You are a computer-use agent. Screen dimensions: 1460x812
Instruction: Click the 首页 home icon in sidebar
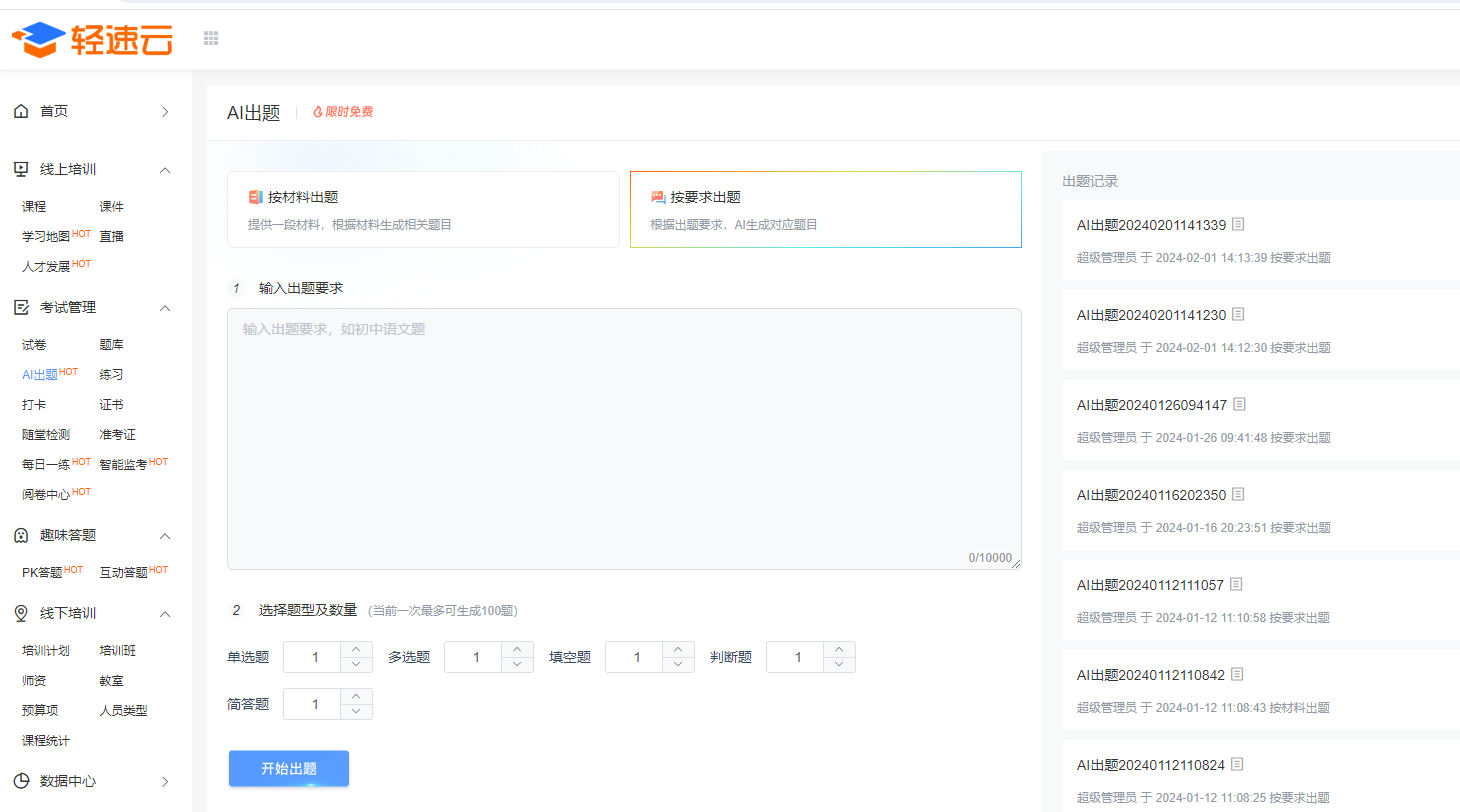click(21, 111)
